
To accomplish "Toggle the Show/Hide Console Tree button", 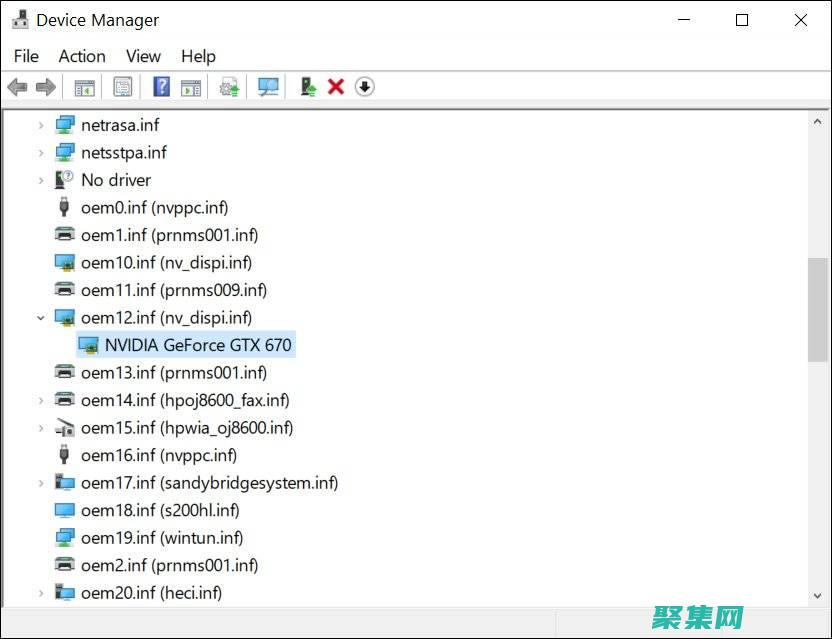I will click(84, 87).
